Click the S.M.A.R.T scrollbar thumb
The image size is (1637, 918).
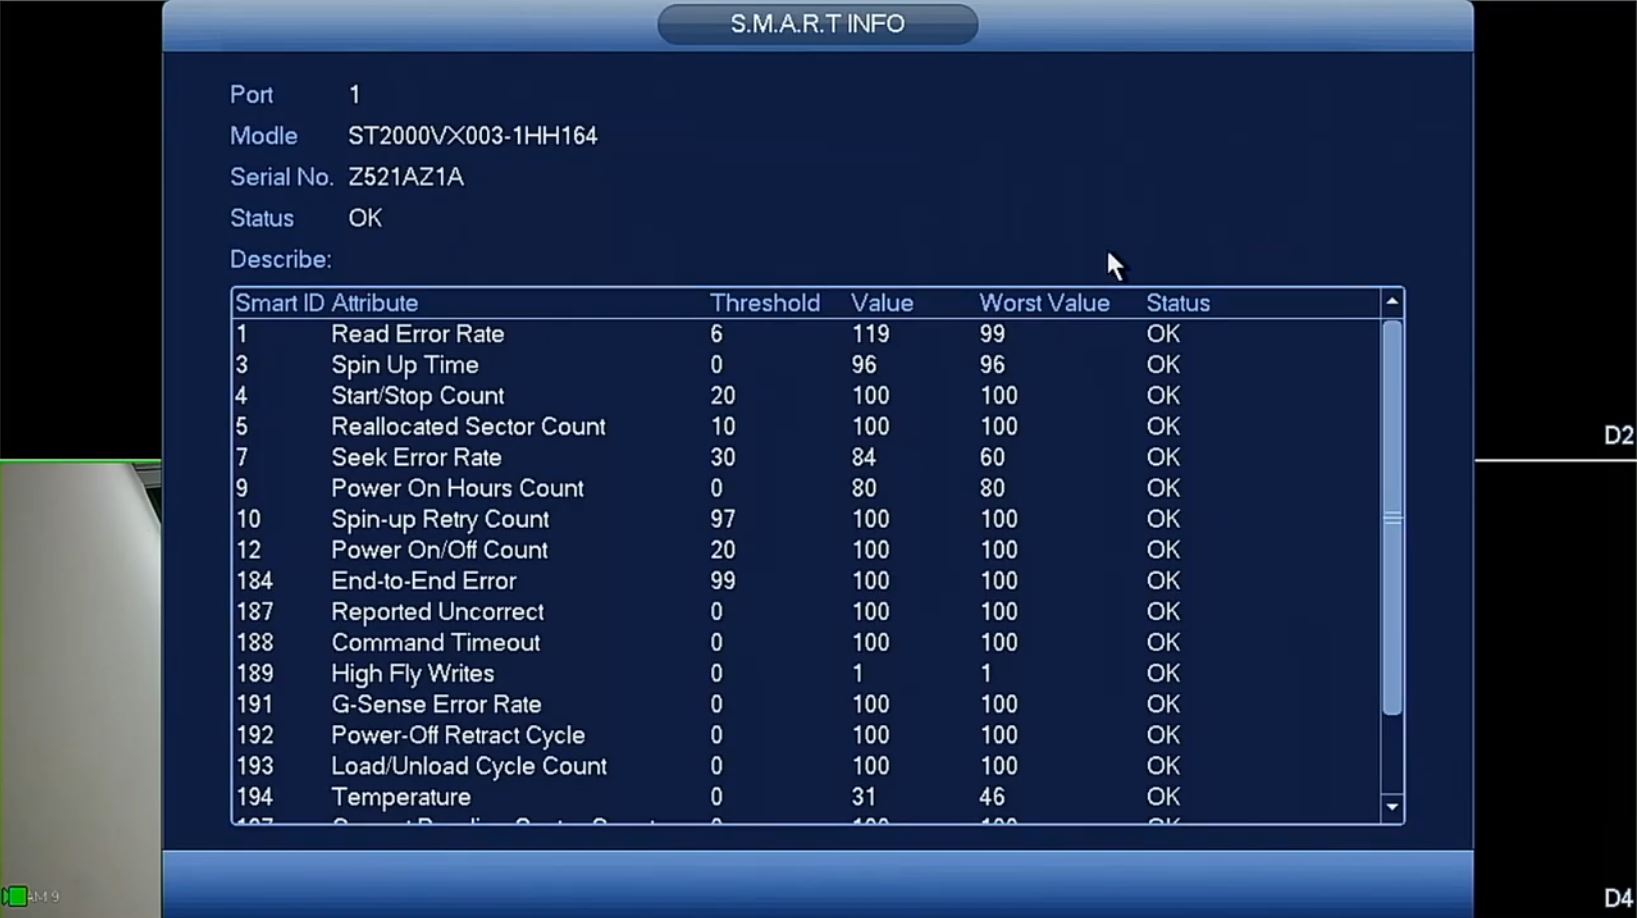(x=1392, y=518)
